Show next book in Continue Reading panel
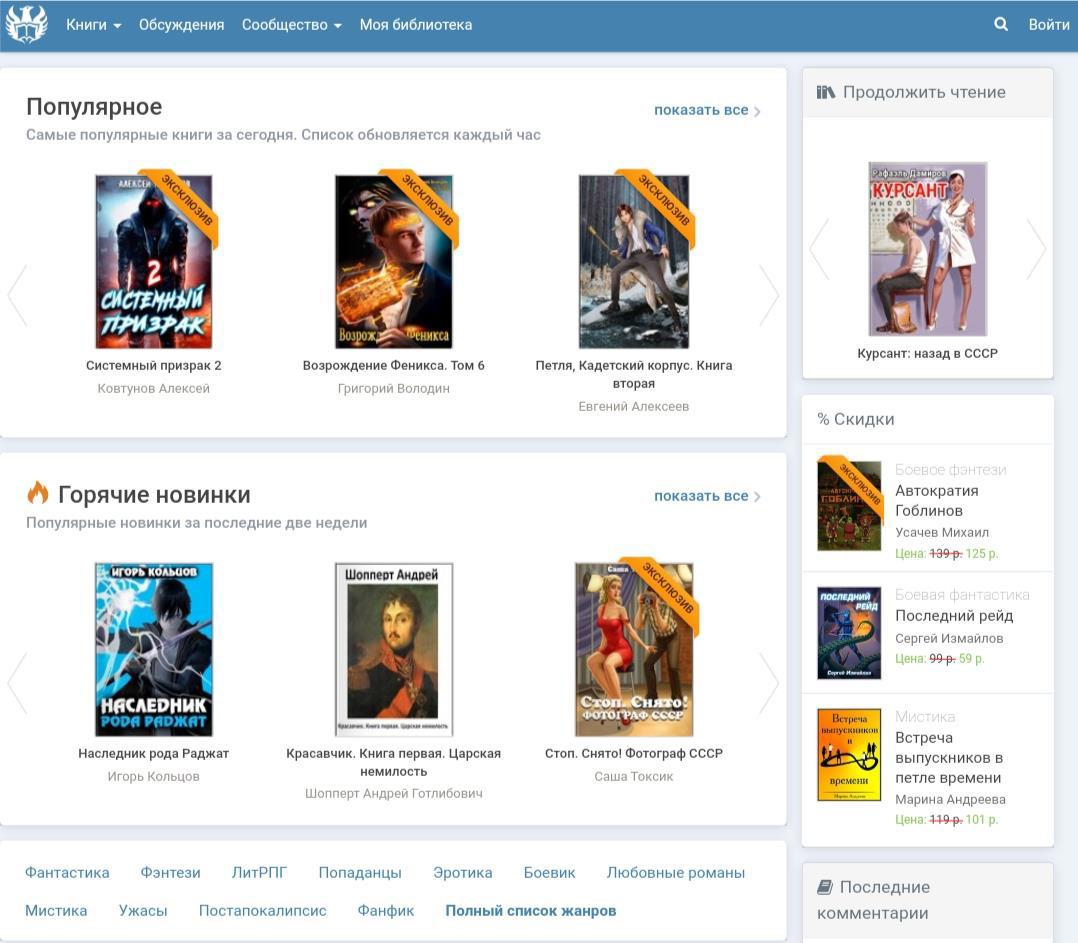 pyautogui.click(x=1035, y=249)
